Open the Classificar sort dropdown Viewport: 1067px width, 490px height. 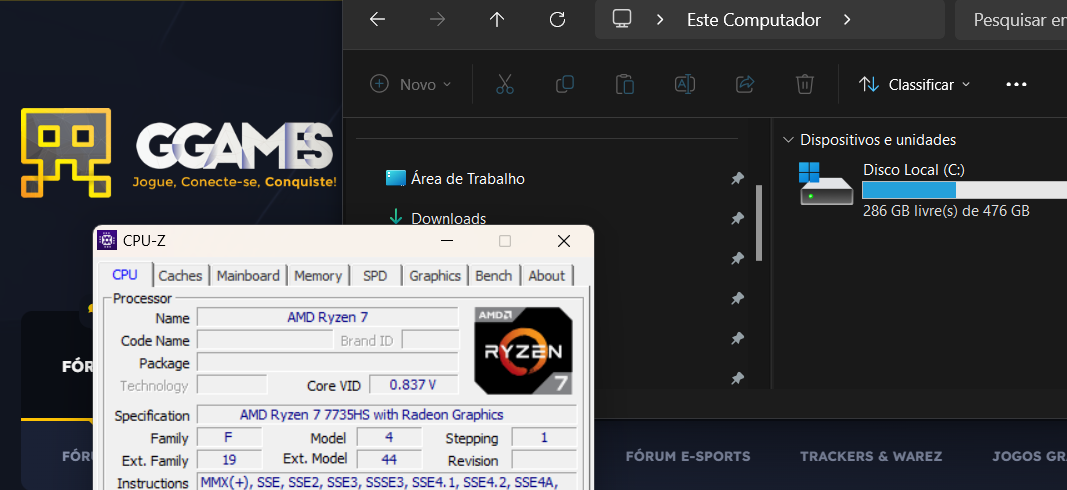(x=915, y=85)
